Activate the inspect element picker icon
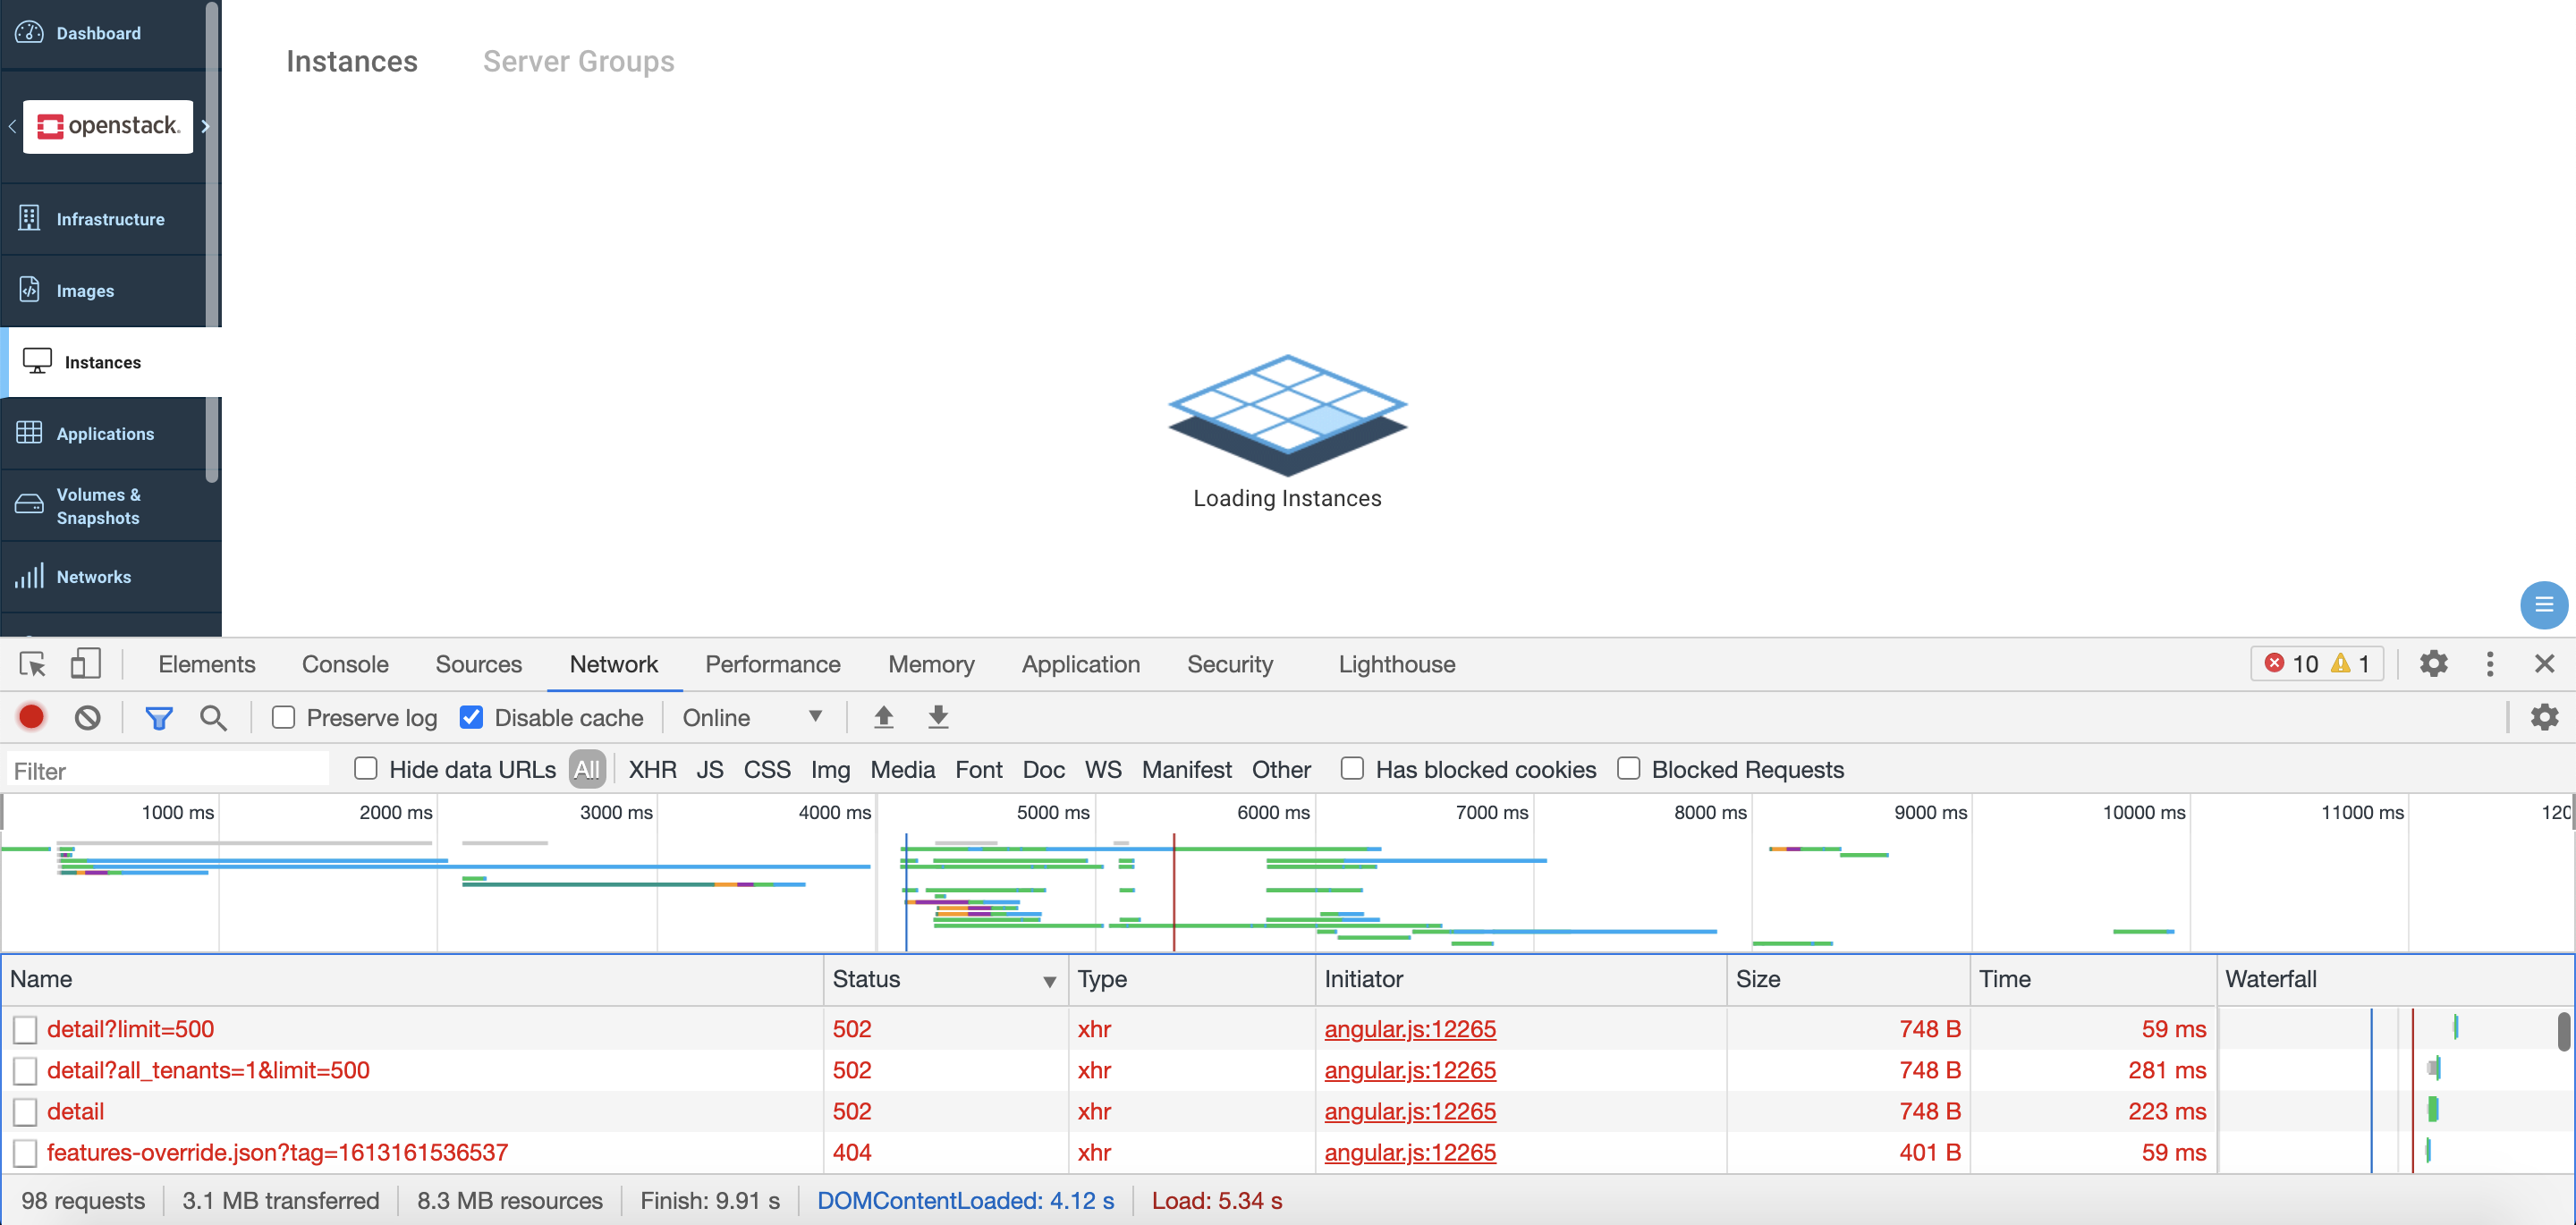The width and height of the screenshot is (2576, 1225). tap(32, 664)
